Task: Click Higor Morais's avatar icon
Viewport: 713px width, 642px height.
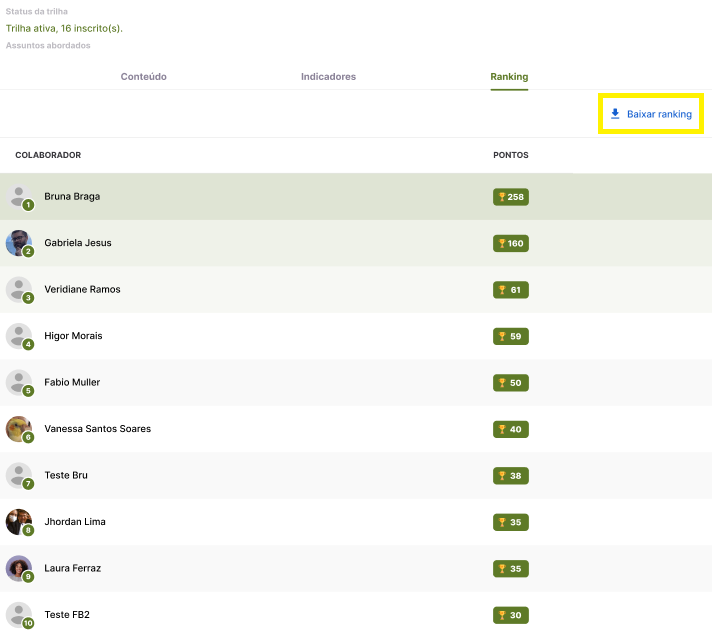Action: pos(19,336)
